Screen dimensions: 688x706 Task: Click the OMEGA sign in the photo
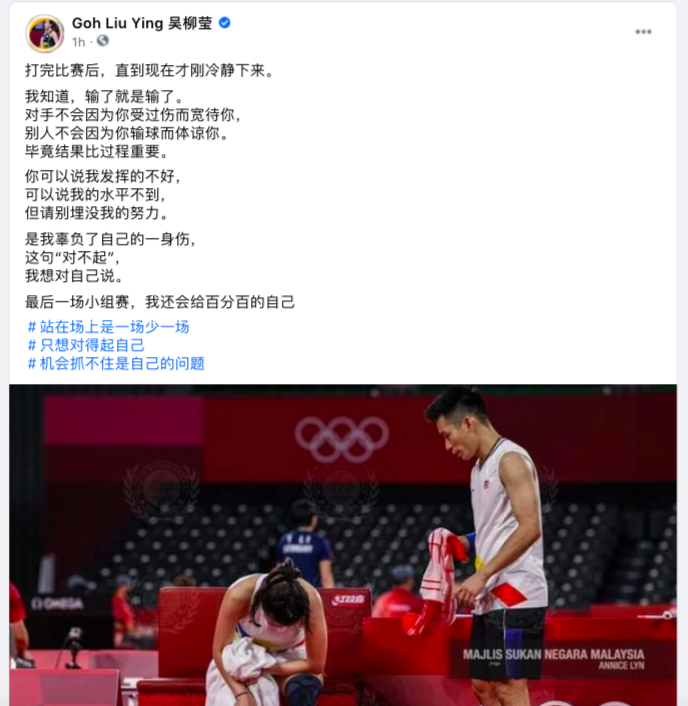[57, 604]
